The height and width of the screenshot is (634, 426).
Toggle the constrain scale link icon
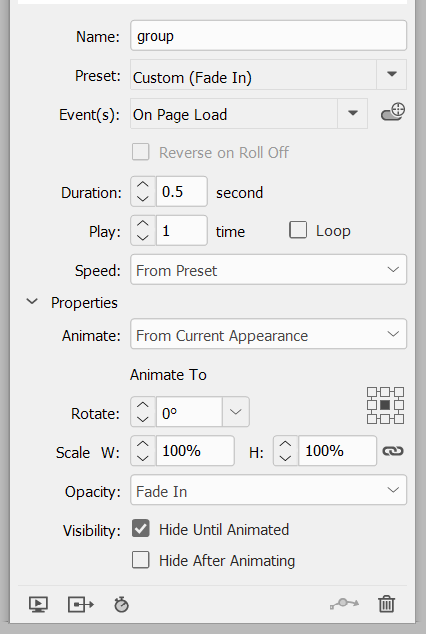point(393,451)
